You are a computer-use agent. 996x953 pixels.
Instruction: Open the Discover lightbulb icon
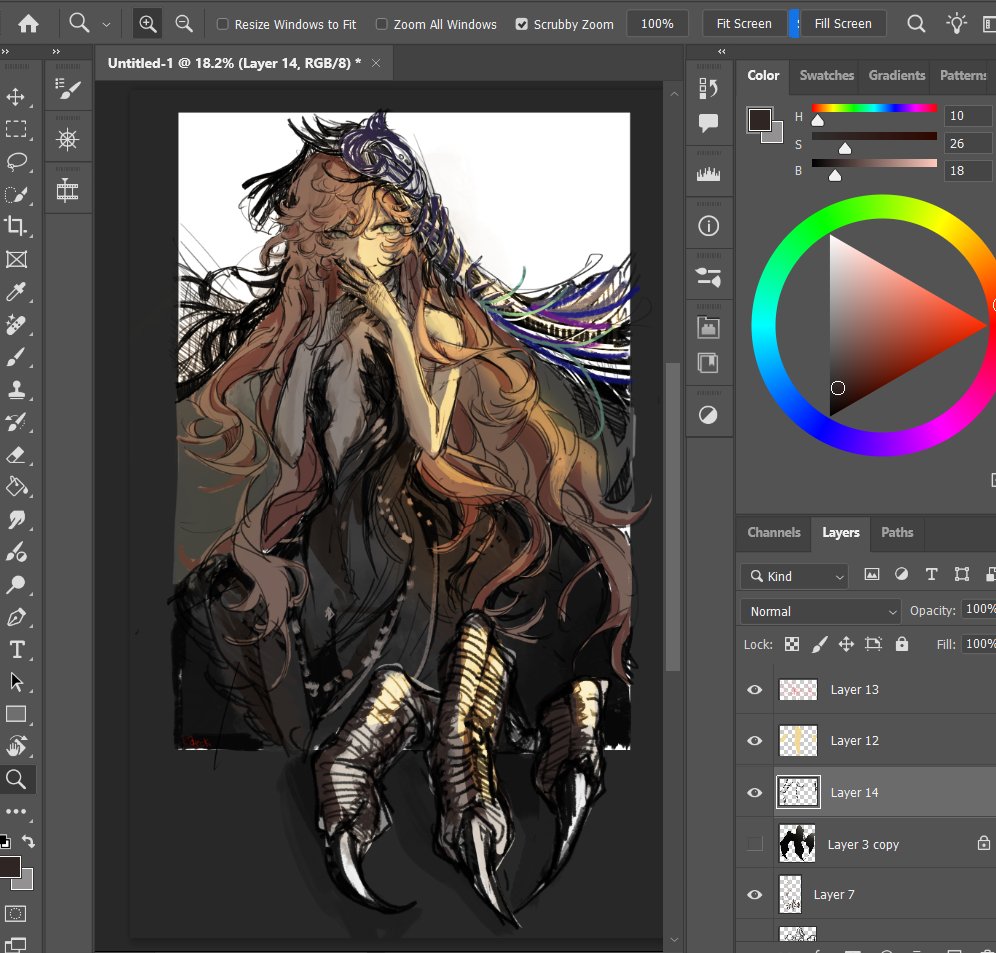[956, 24]
